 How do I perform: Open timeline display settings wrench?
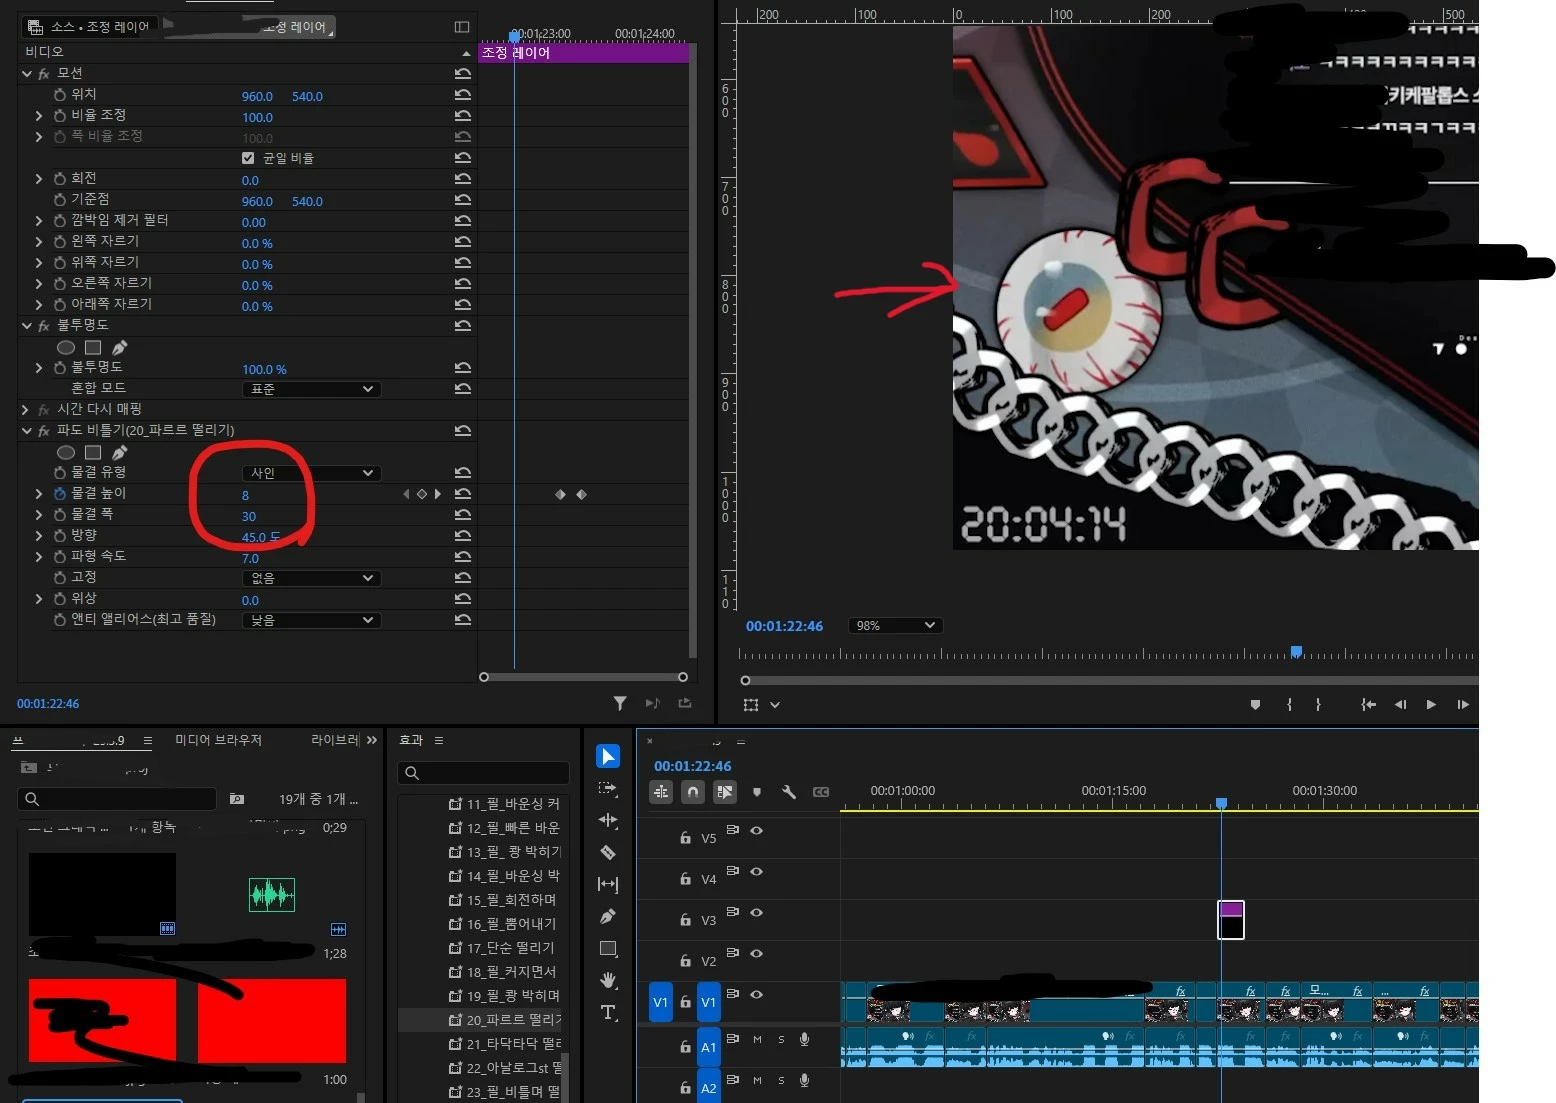click(x=789, y=792)
